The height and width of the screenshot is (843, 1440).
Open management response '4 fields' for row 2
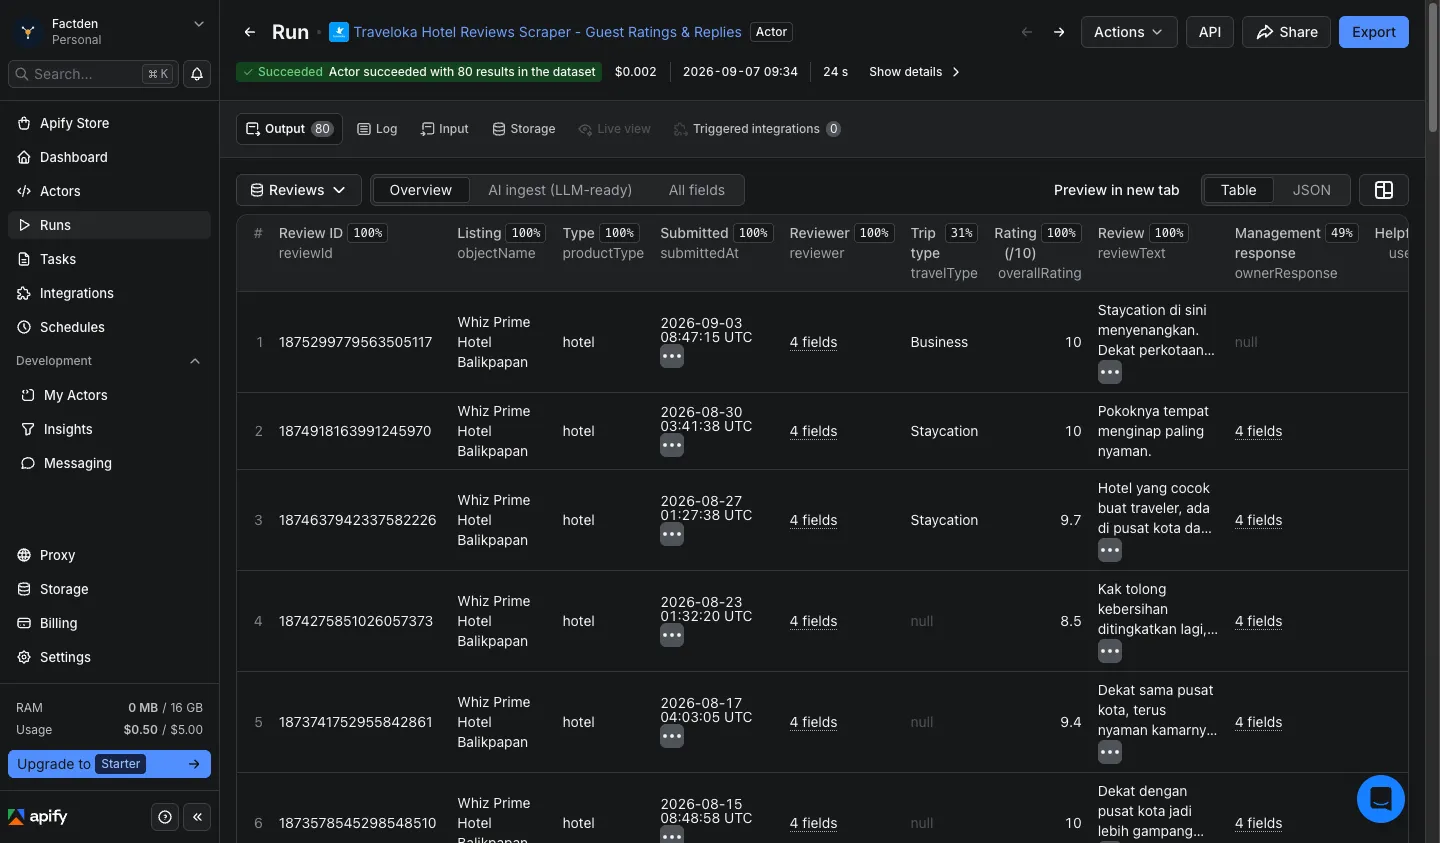point(1258,431)
